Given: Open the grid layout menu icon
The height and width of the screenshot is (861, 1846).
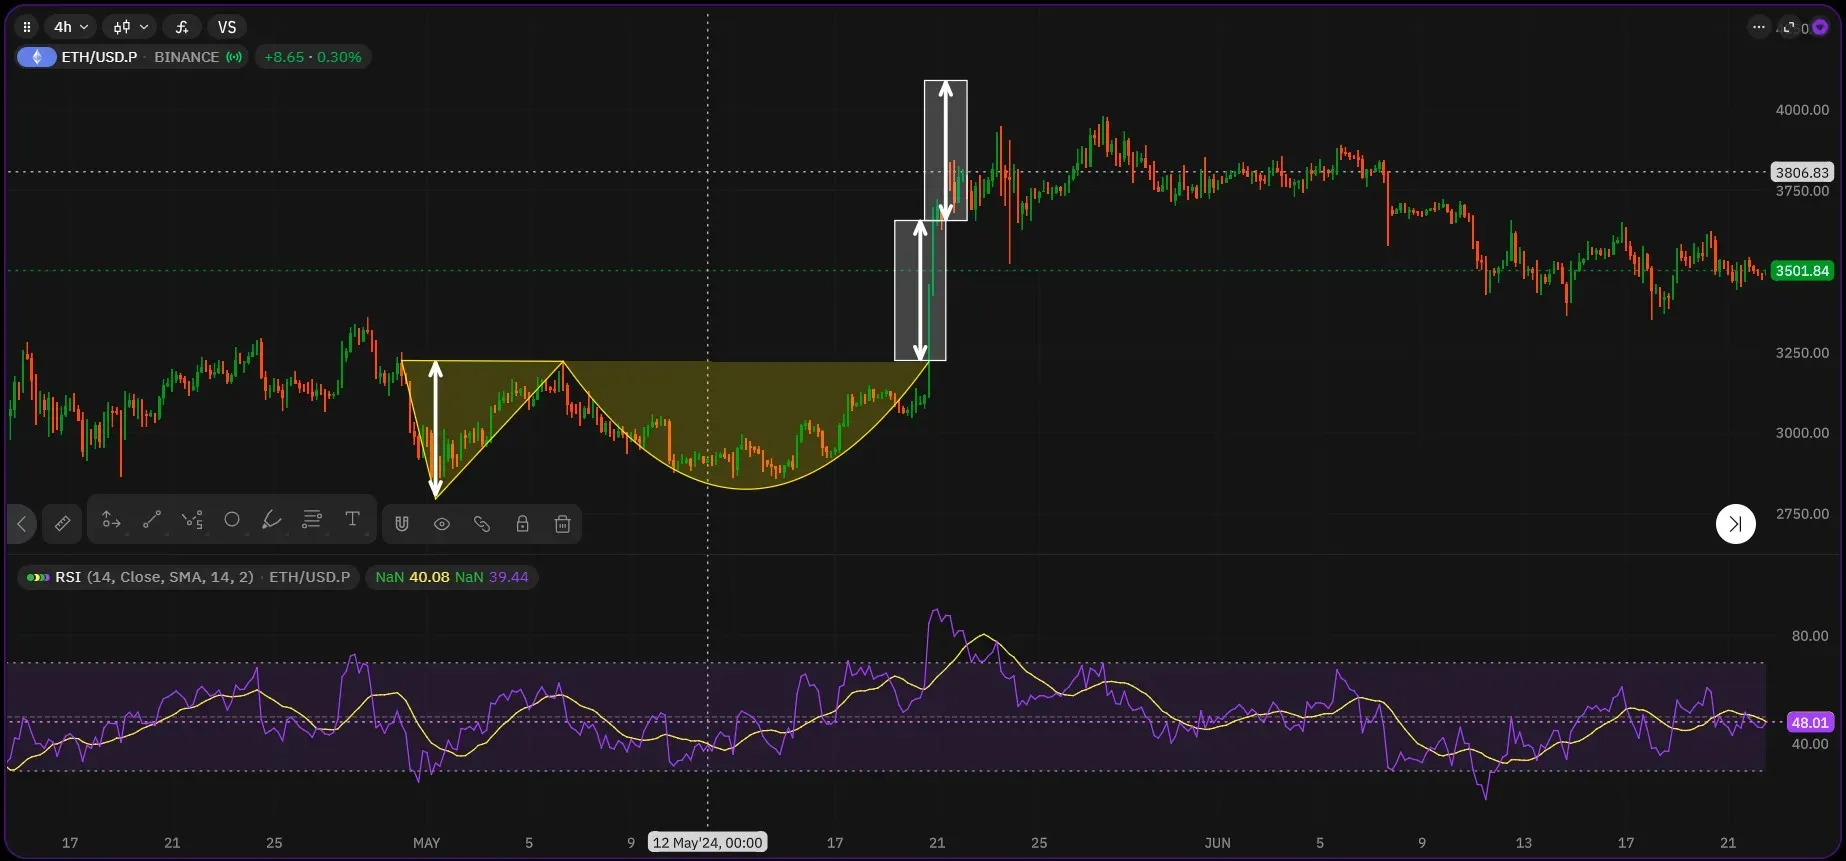Looking at the screenshot, I should (x=27, y=27).
